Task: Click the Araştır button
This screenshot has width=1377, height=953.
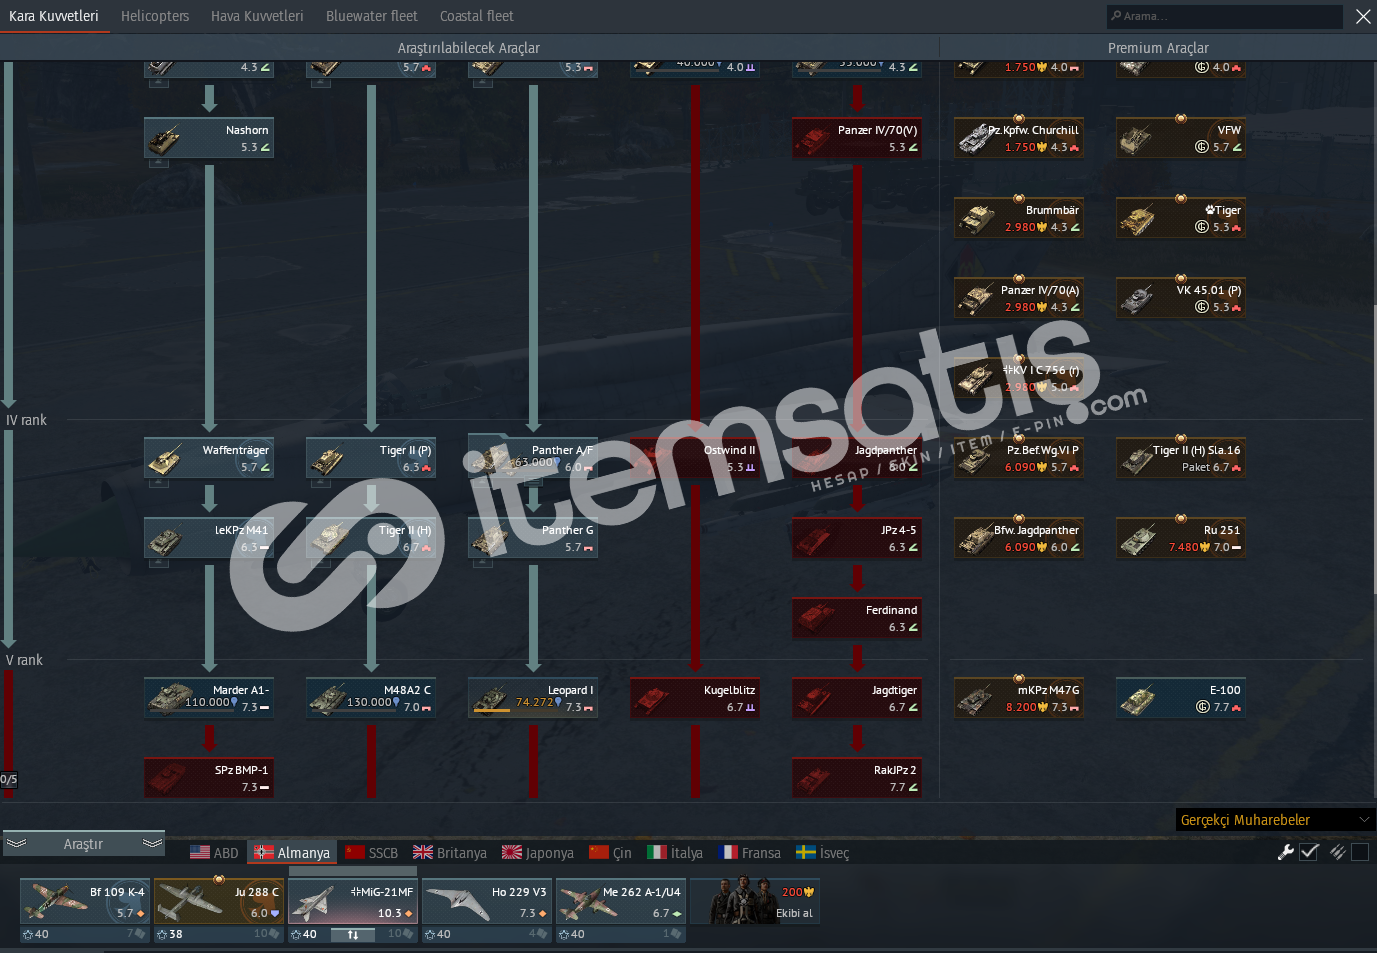Action: [x=84, y=844]
